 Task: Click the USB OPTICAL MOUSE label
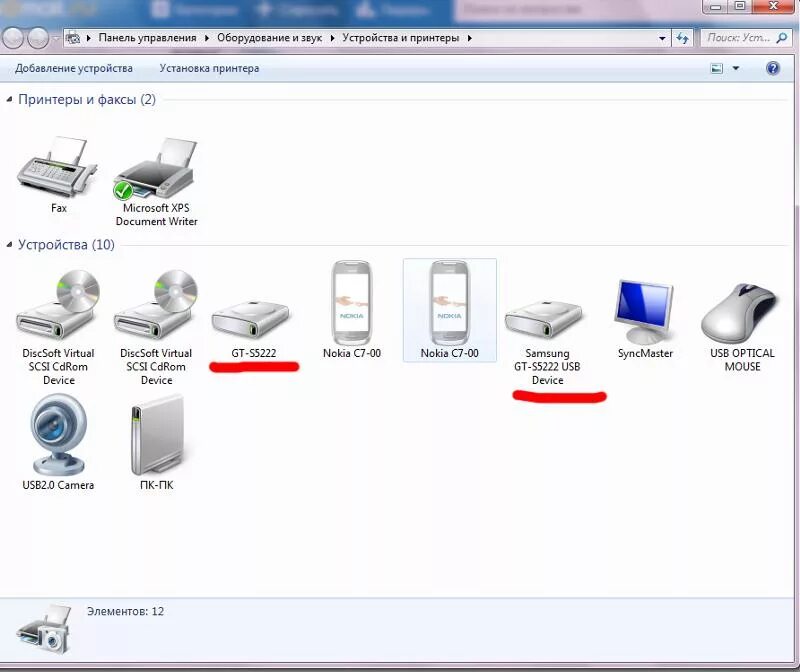coord(742,360)
